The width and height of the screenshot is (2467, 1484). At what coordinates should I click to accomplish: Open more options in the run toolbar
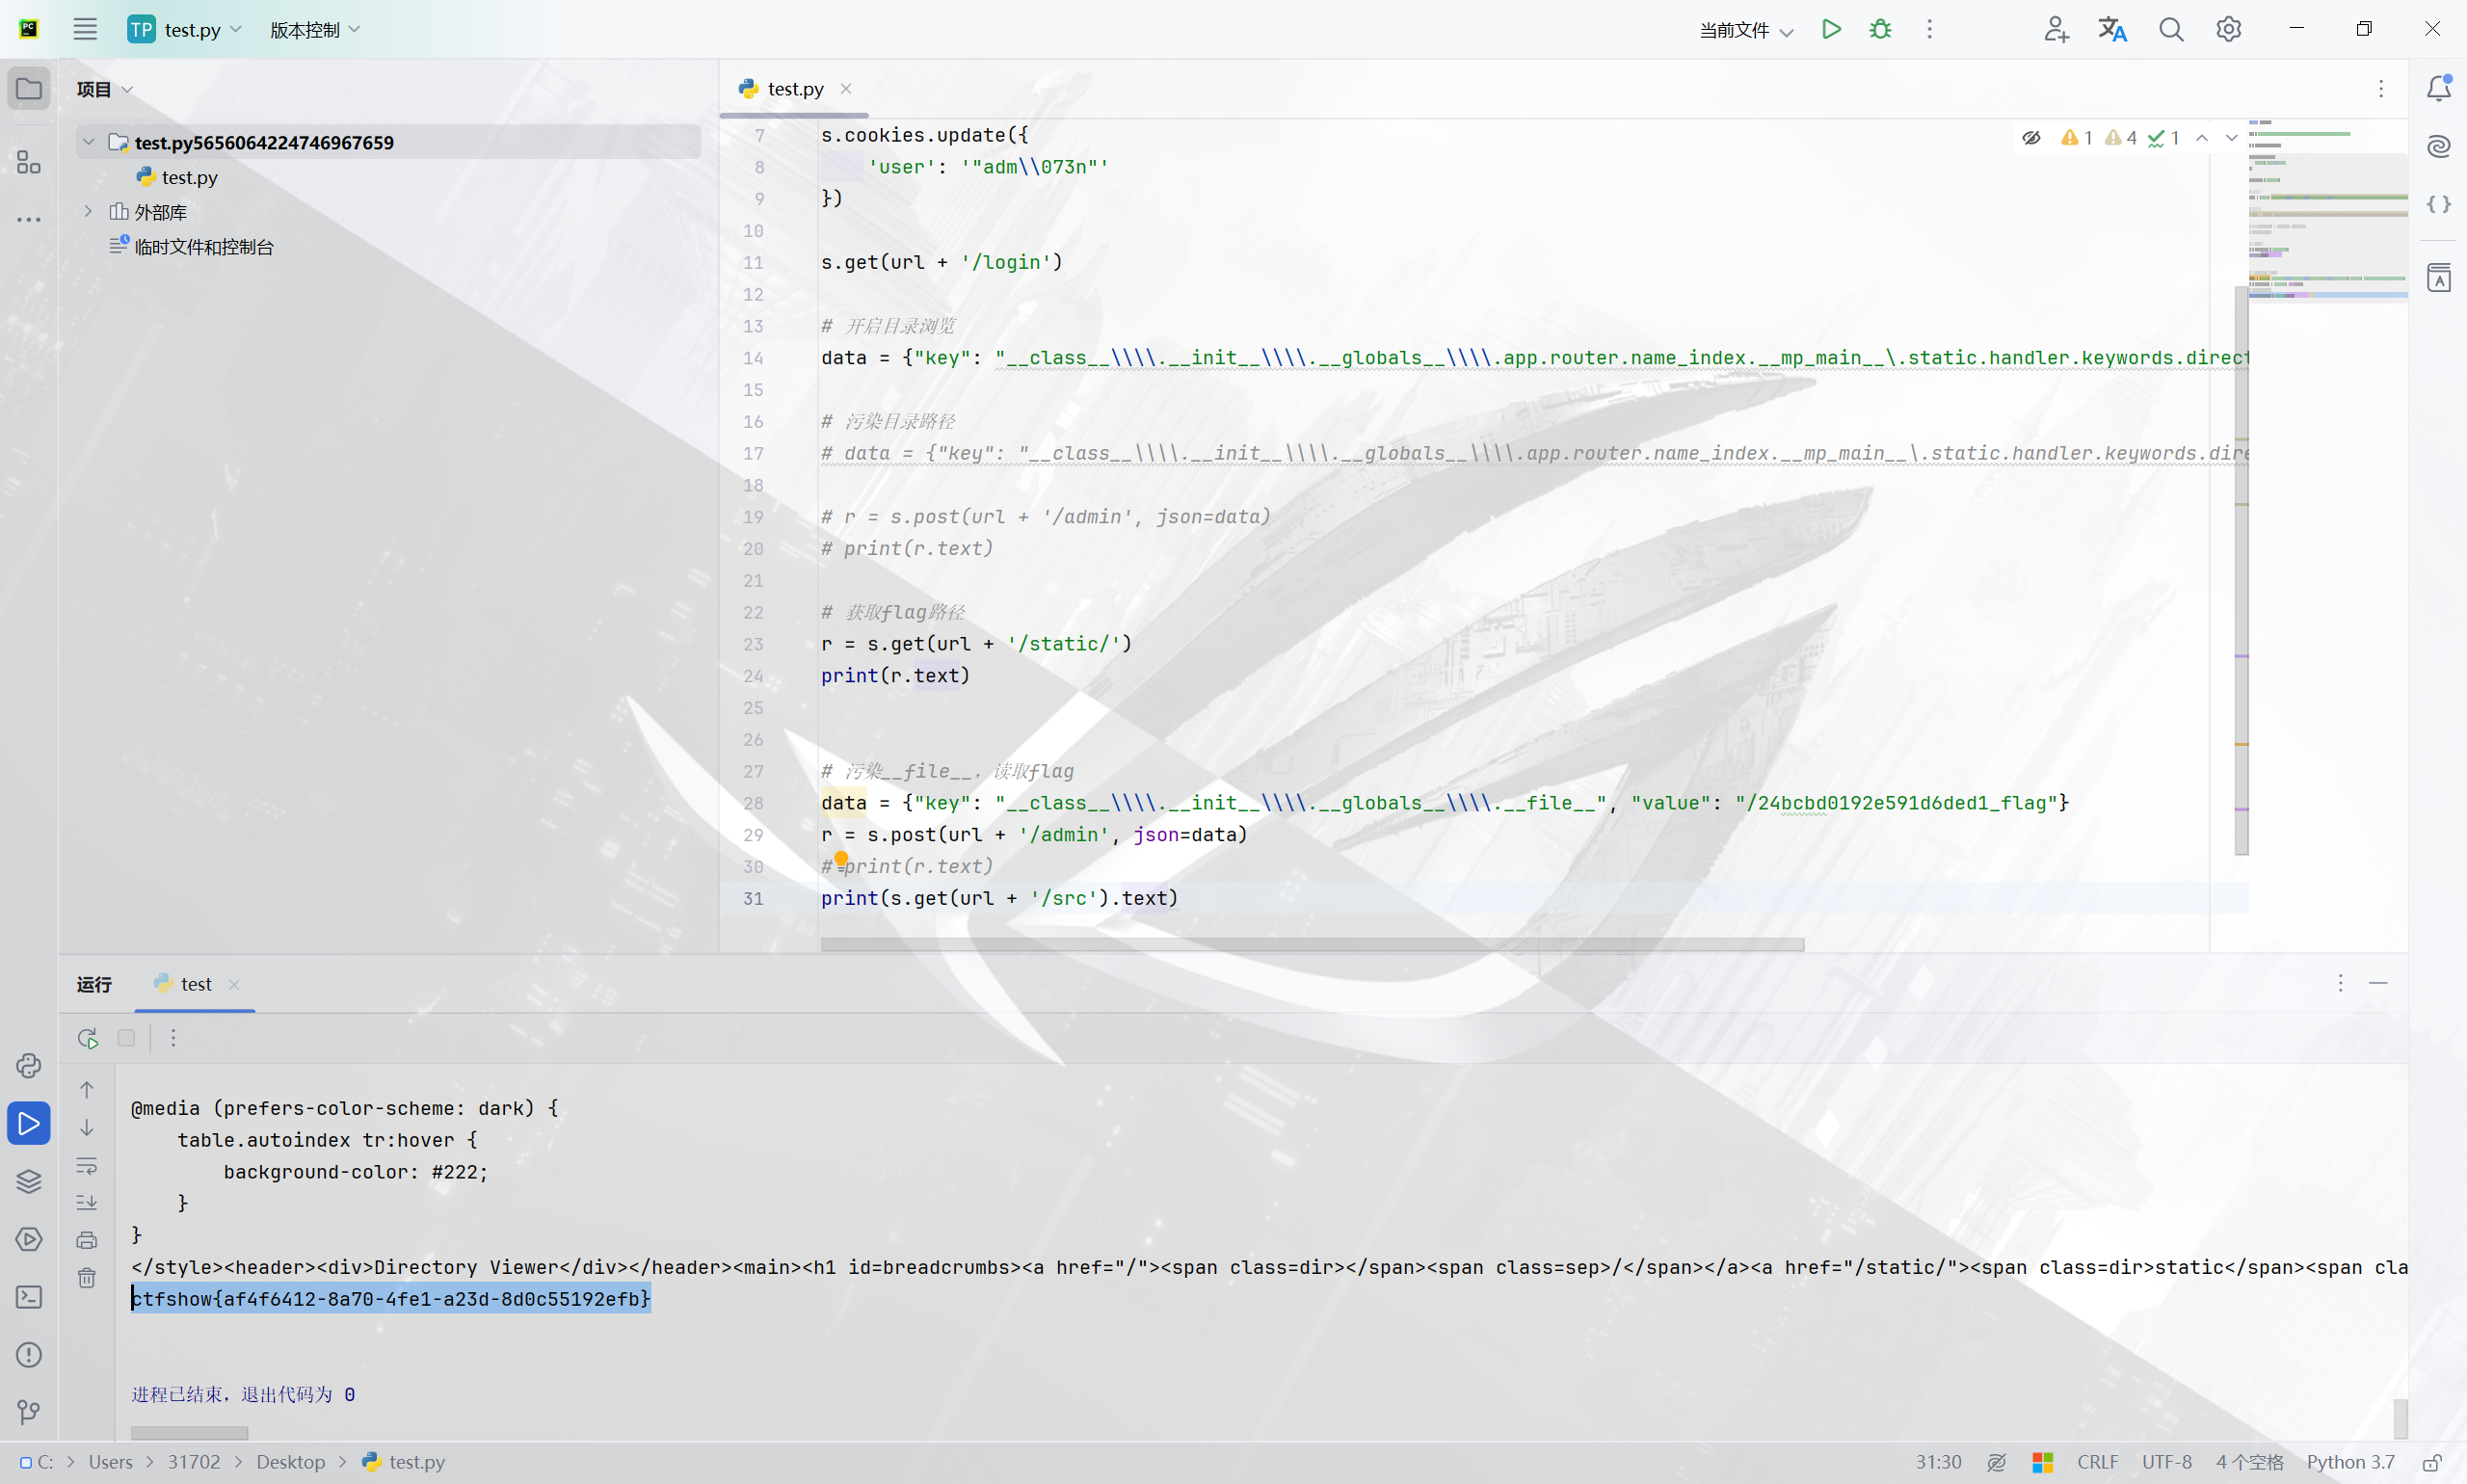click(173, 1038)
